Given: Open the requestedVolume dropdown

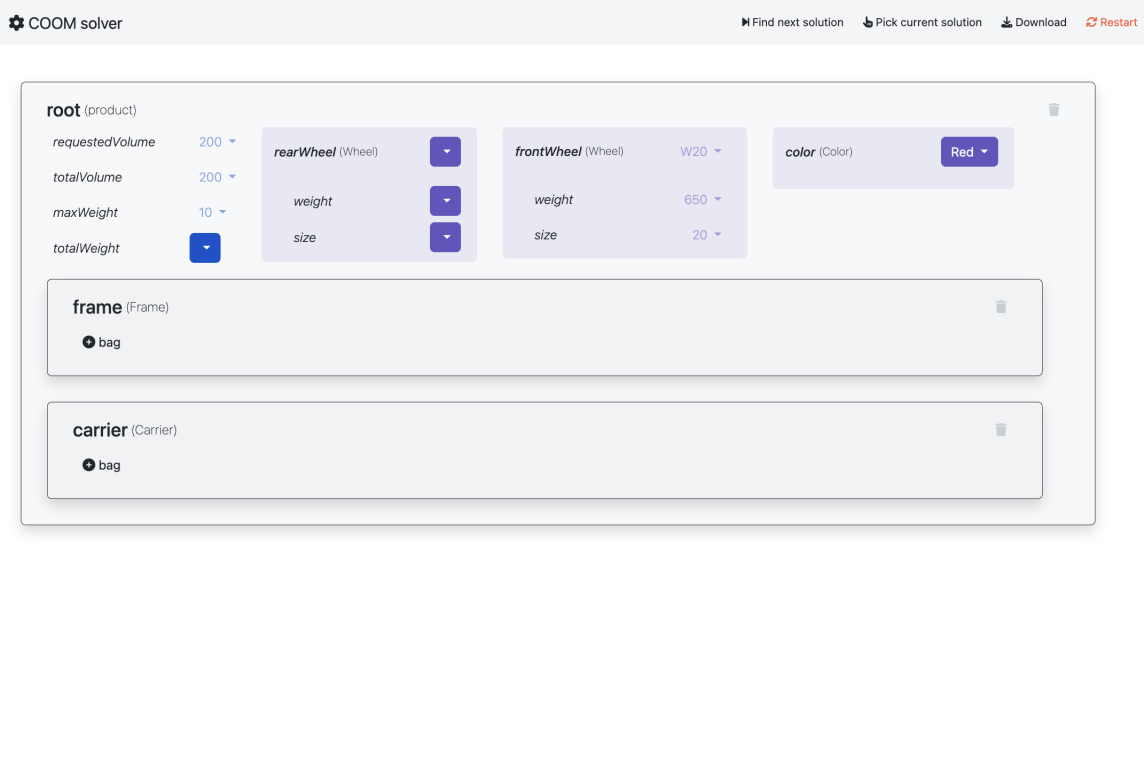Looking at the screenshot, I should point(217,142).
